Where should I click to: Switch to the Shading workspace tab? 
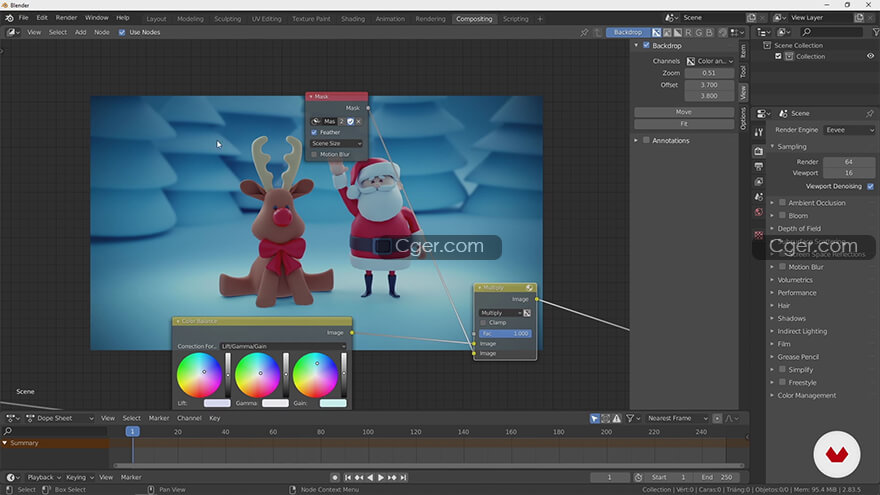353,19
